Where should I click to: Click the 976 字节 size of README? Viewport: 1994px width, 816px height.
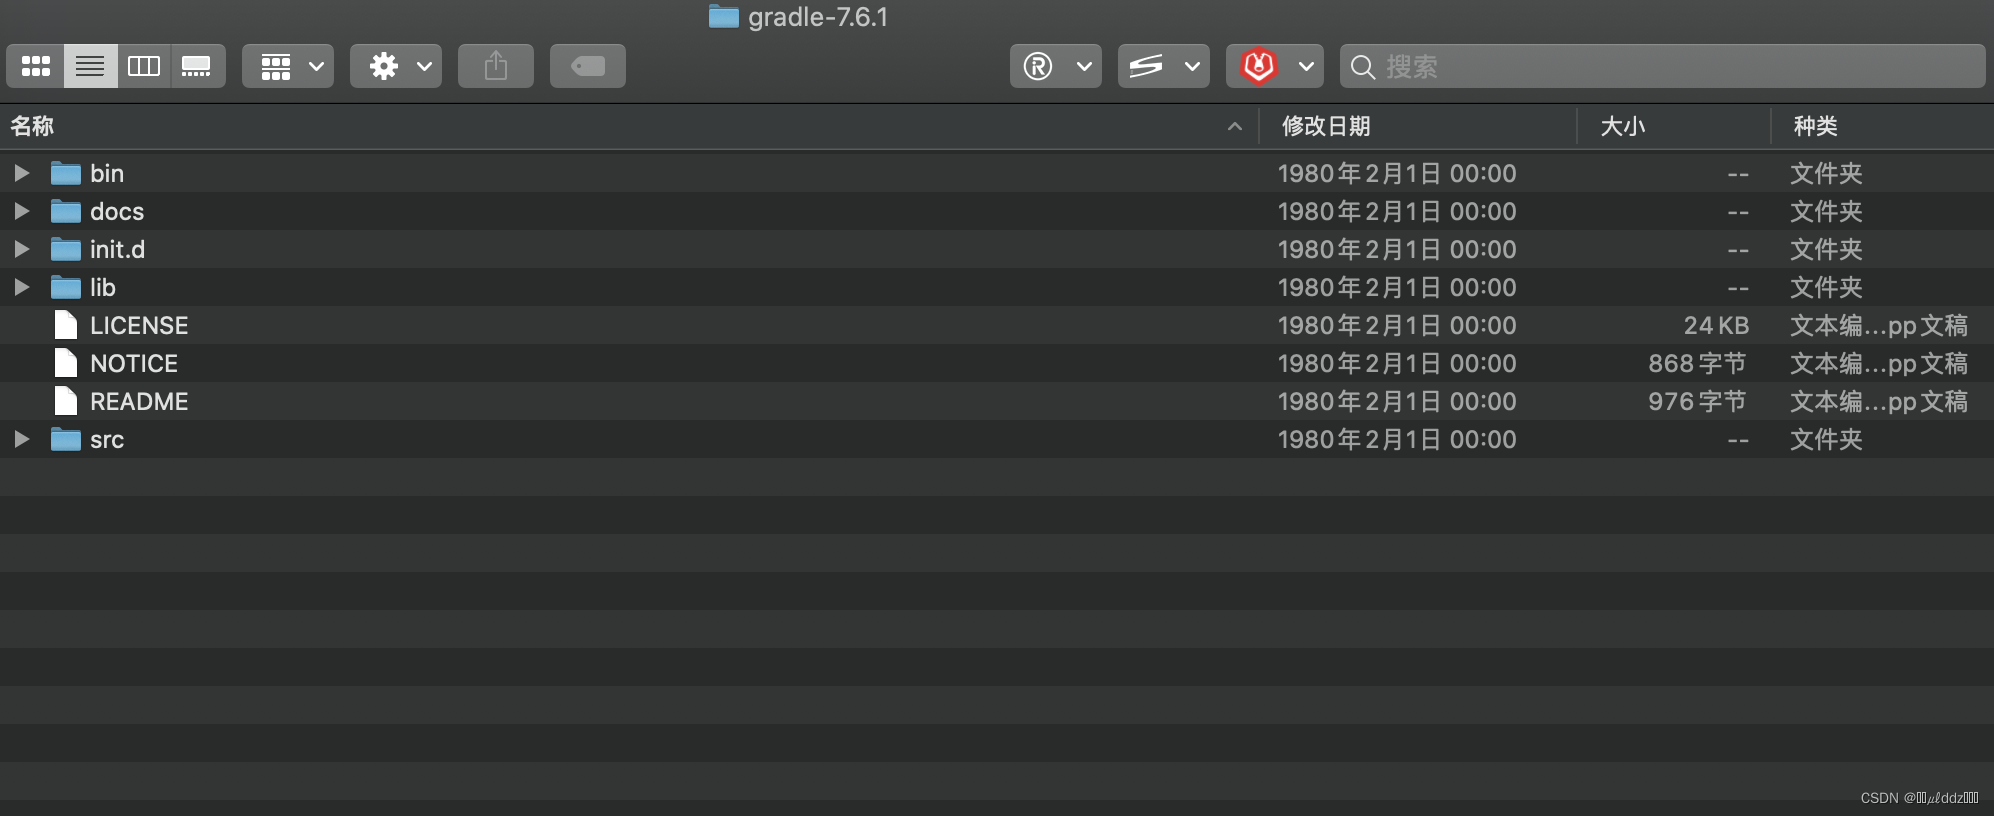1698,401
